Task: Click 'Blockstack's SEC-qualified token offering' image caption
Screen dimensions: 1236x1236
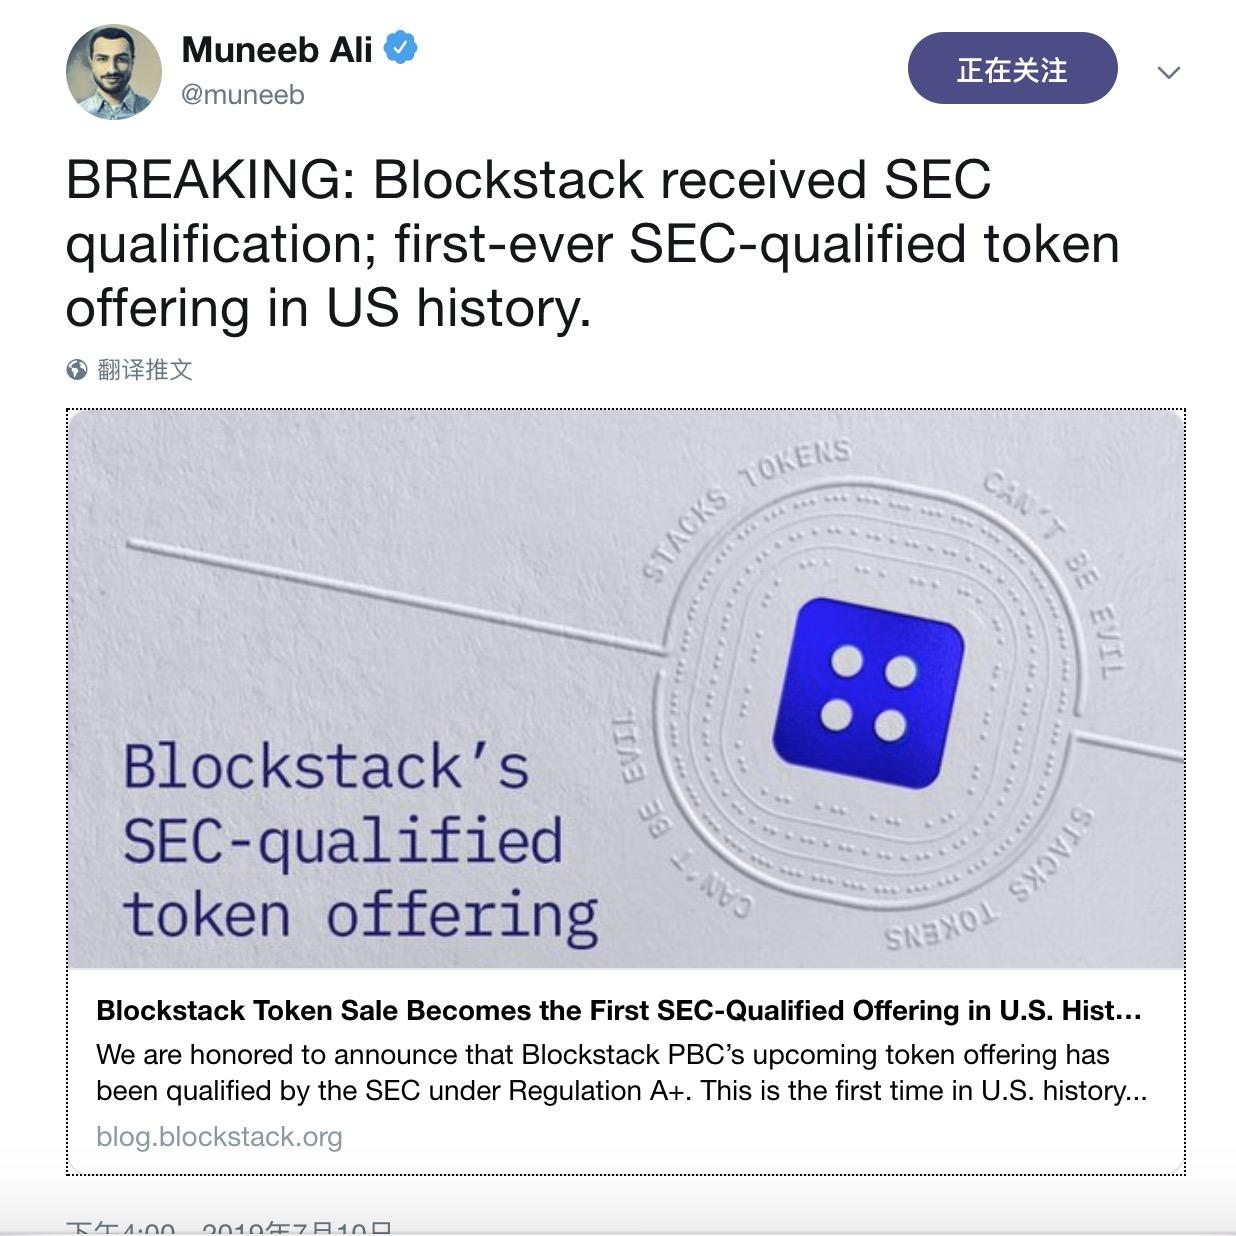Action: (x=360, y=841)
